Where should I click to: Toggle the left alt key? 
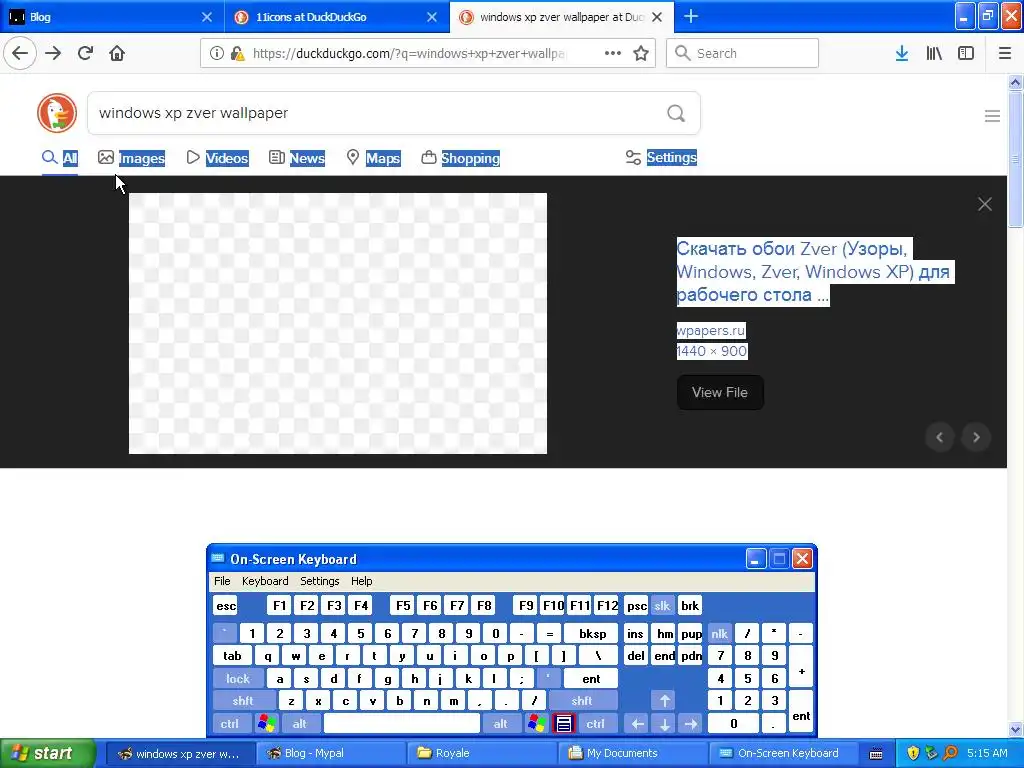click(300, 723)
